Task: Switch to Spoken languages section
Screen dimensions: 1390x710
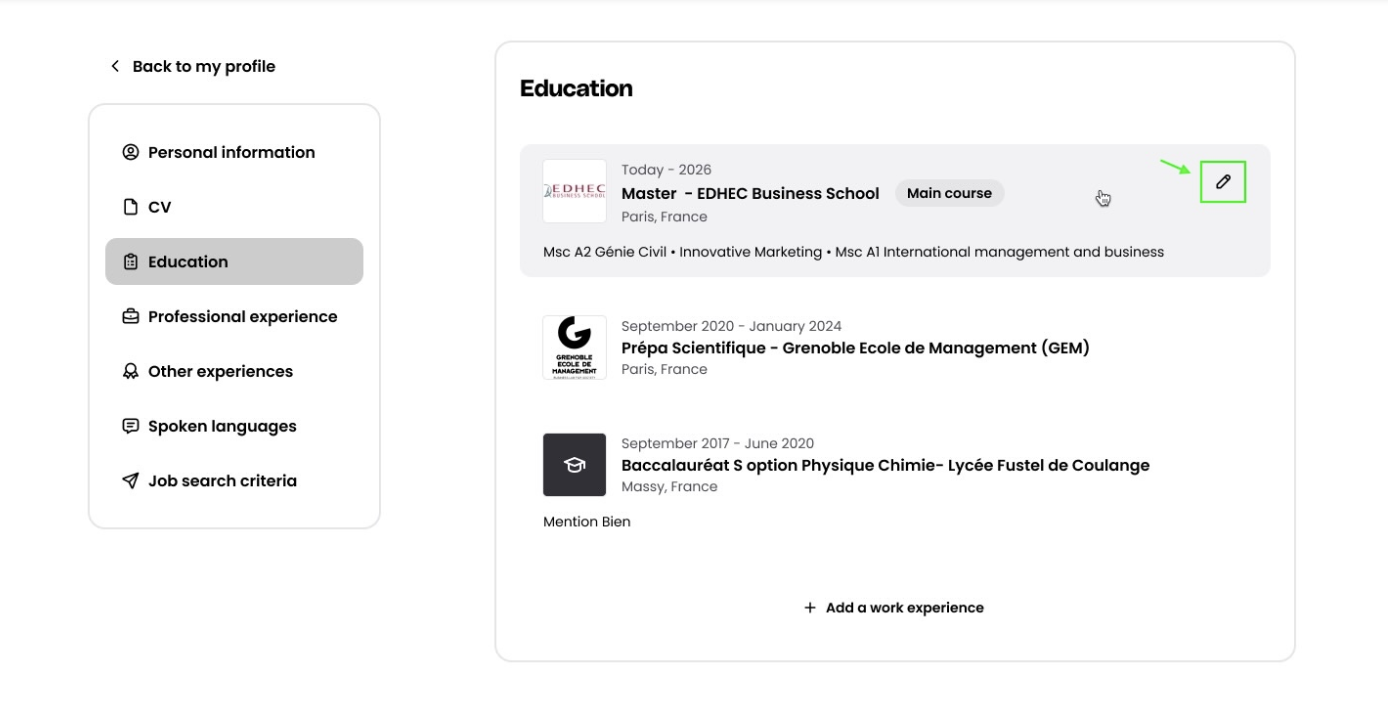Action: [x=222, y=426]
